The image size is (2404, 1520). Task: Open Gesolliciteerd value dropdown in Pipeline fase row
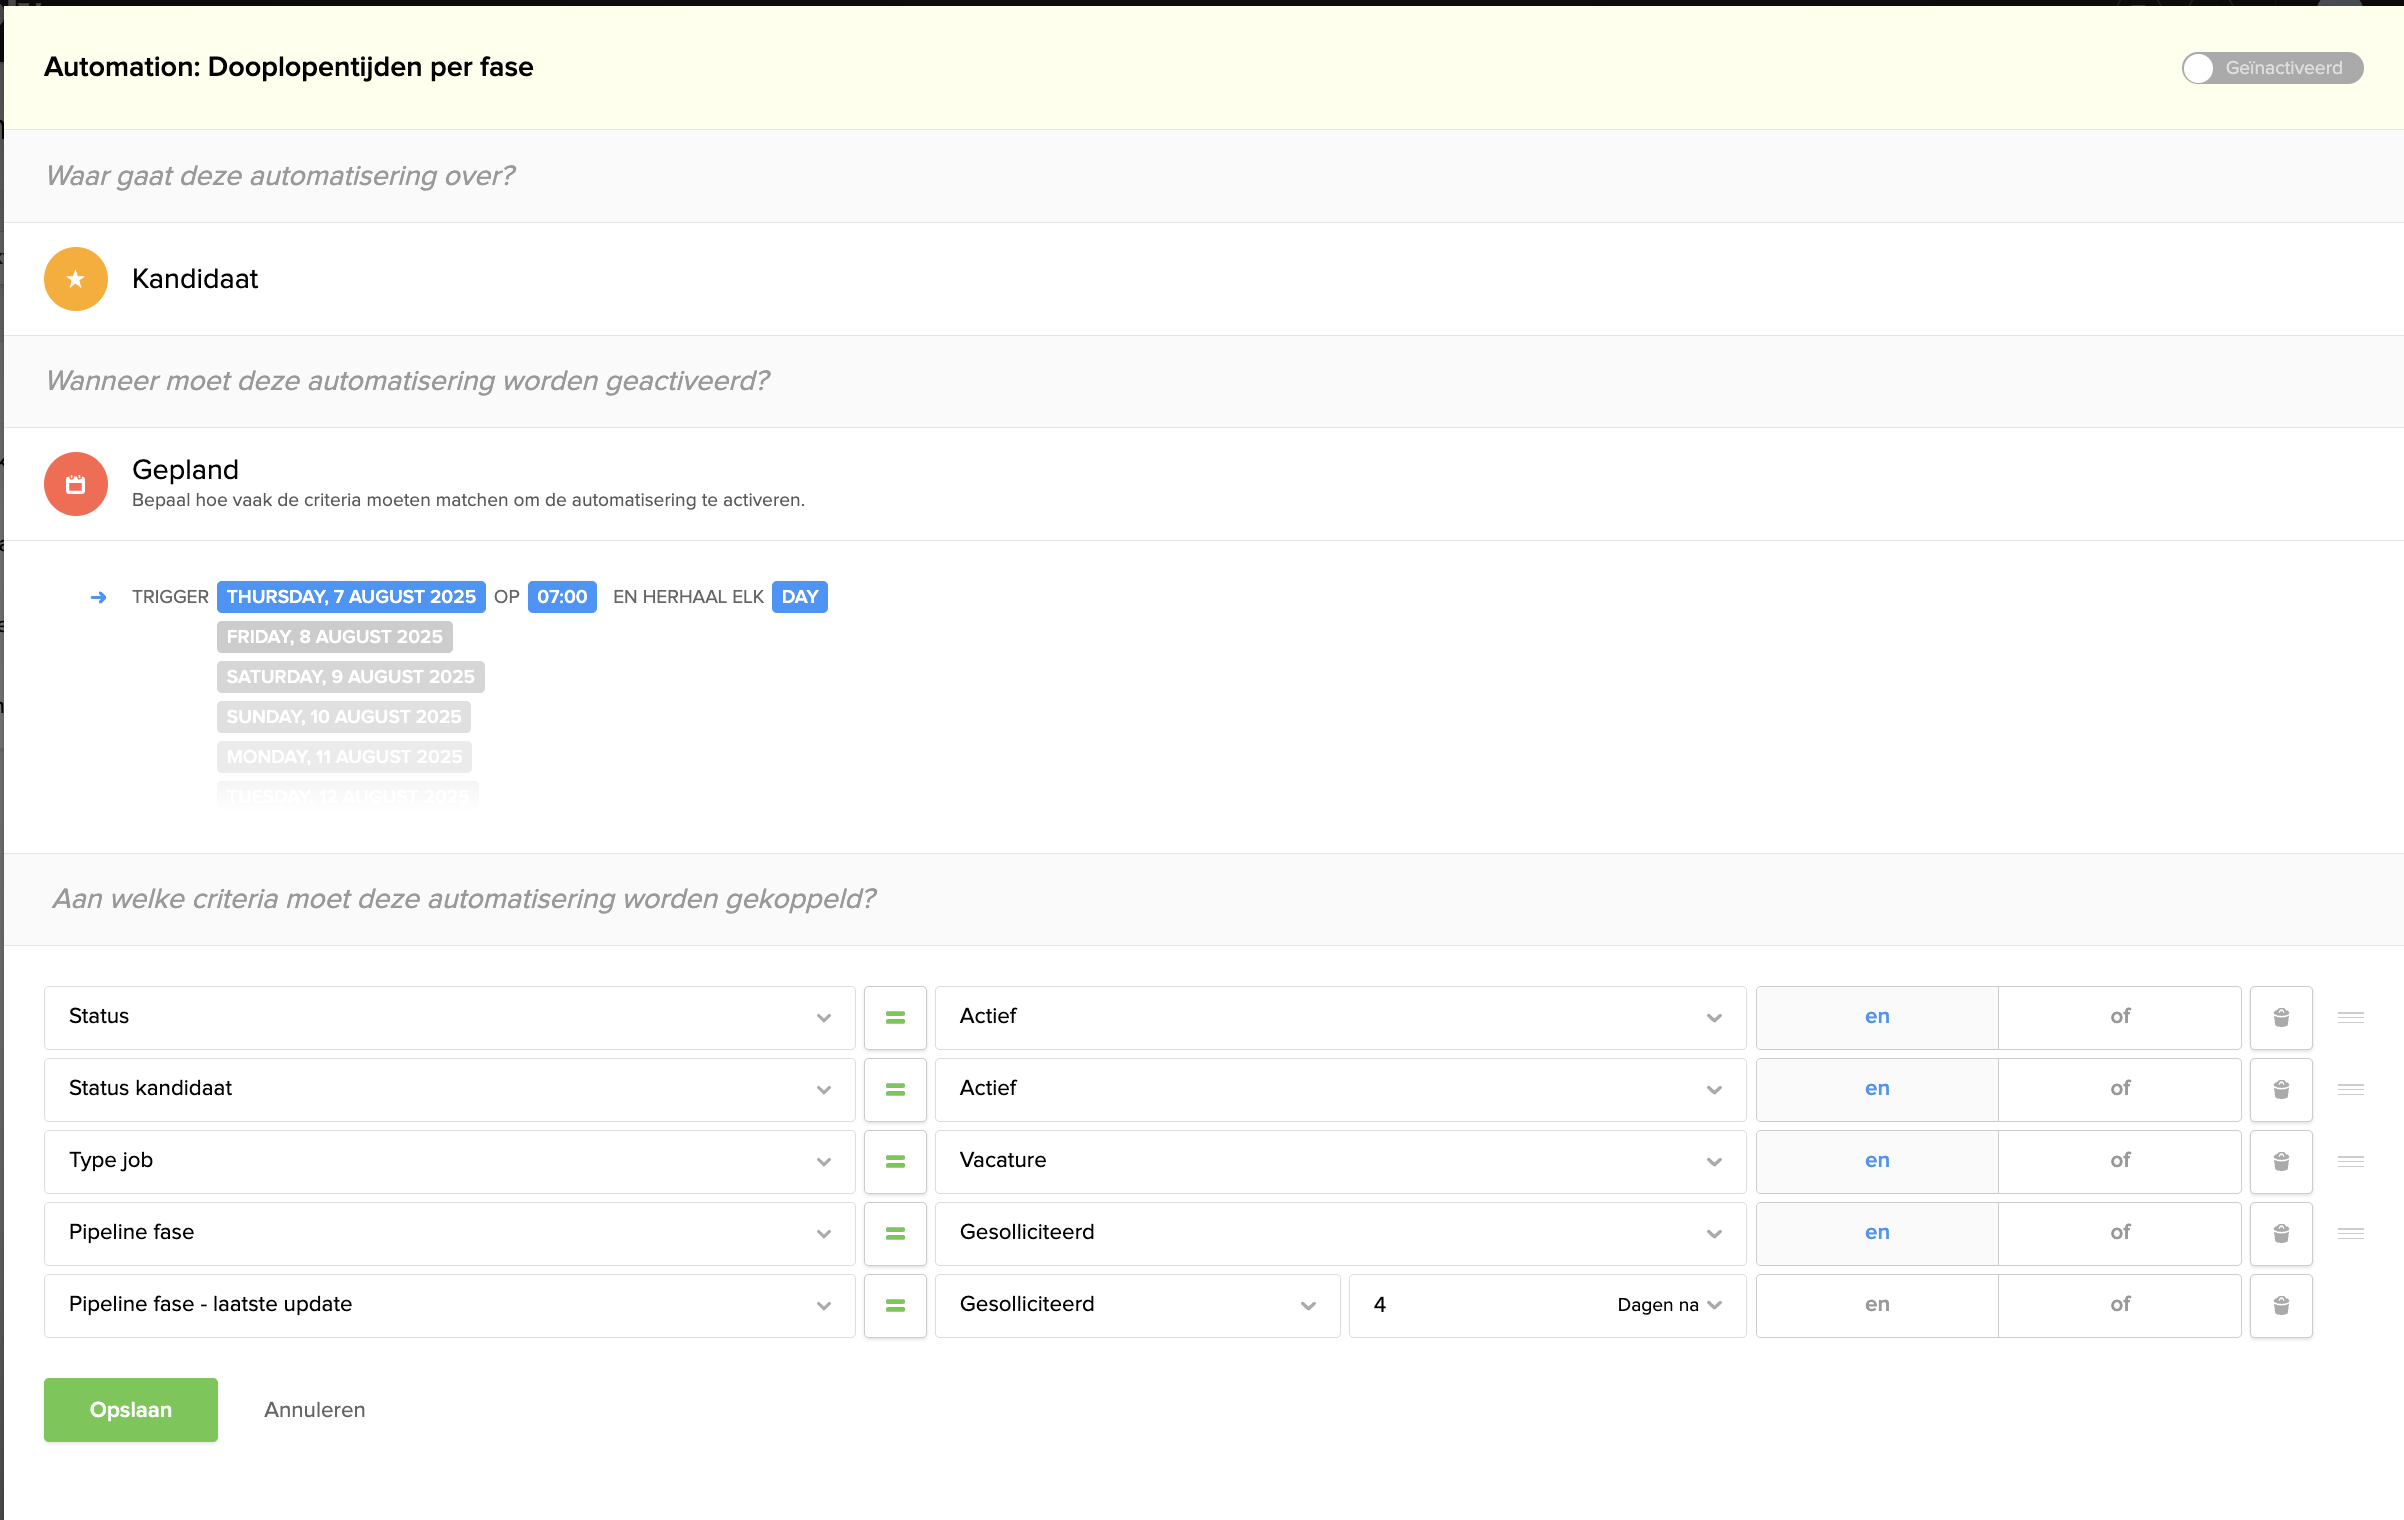click(1341, 1233)
